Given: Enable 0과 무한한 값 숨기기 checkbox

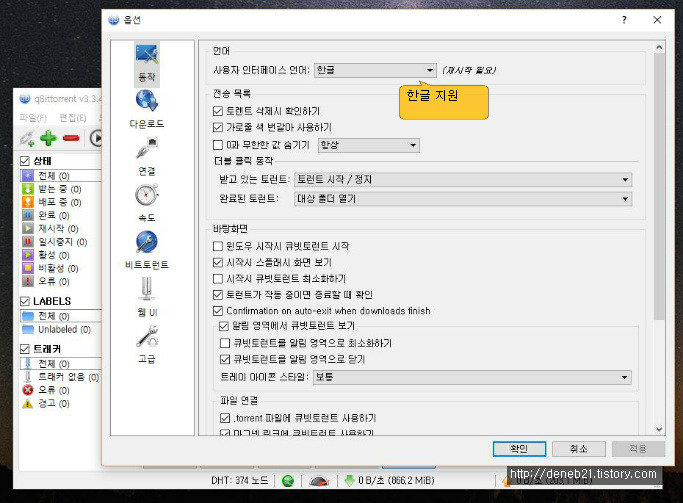Looking at the screenshot, I should pos(218,145).
